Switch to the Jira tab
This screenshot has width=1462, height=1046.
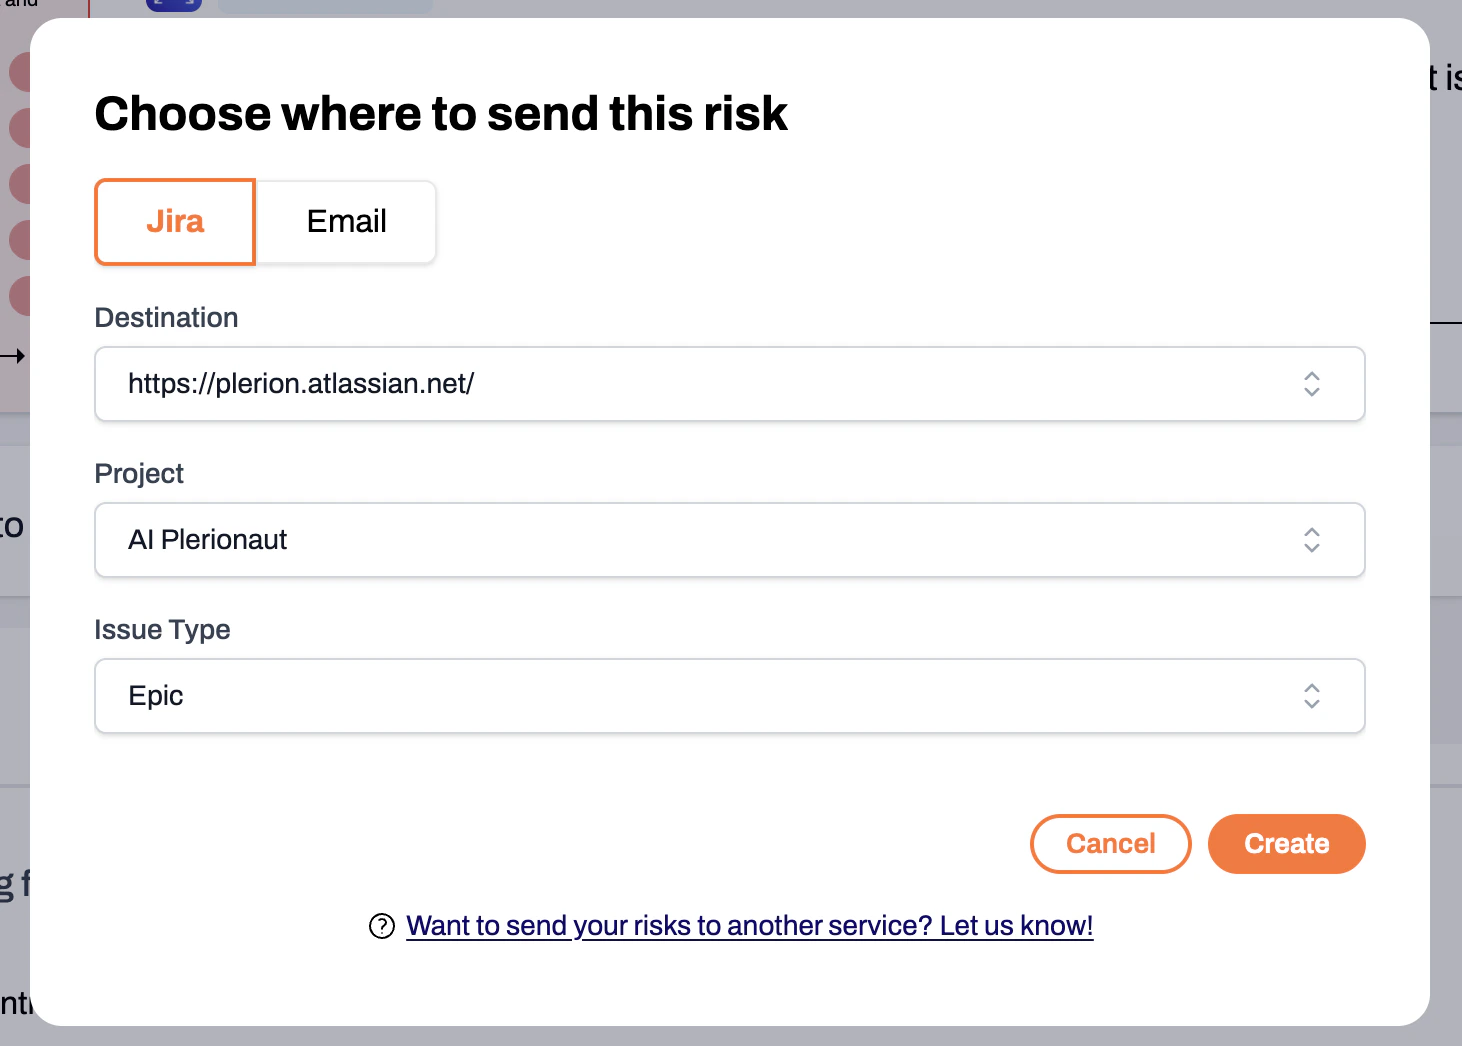click(174, 221)
